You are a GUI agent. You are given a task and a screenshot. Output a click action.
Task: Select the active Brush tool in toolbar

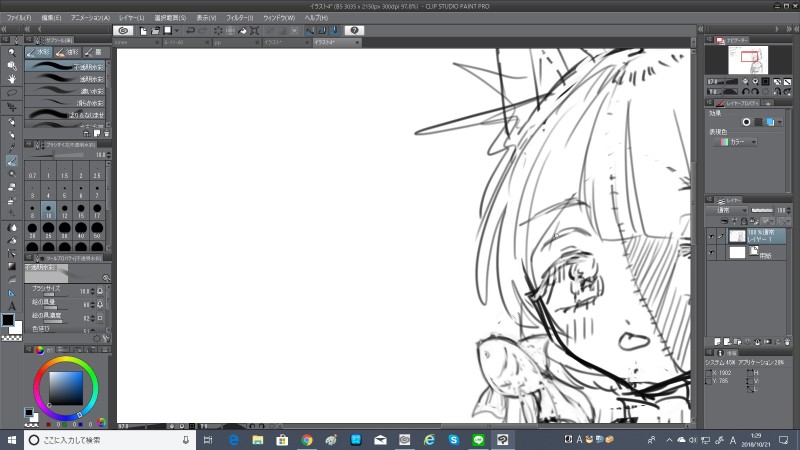point(12,161)
